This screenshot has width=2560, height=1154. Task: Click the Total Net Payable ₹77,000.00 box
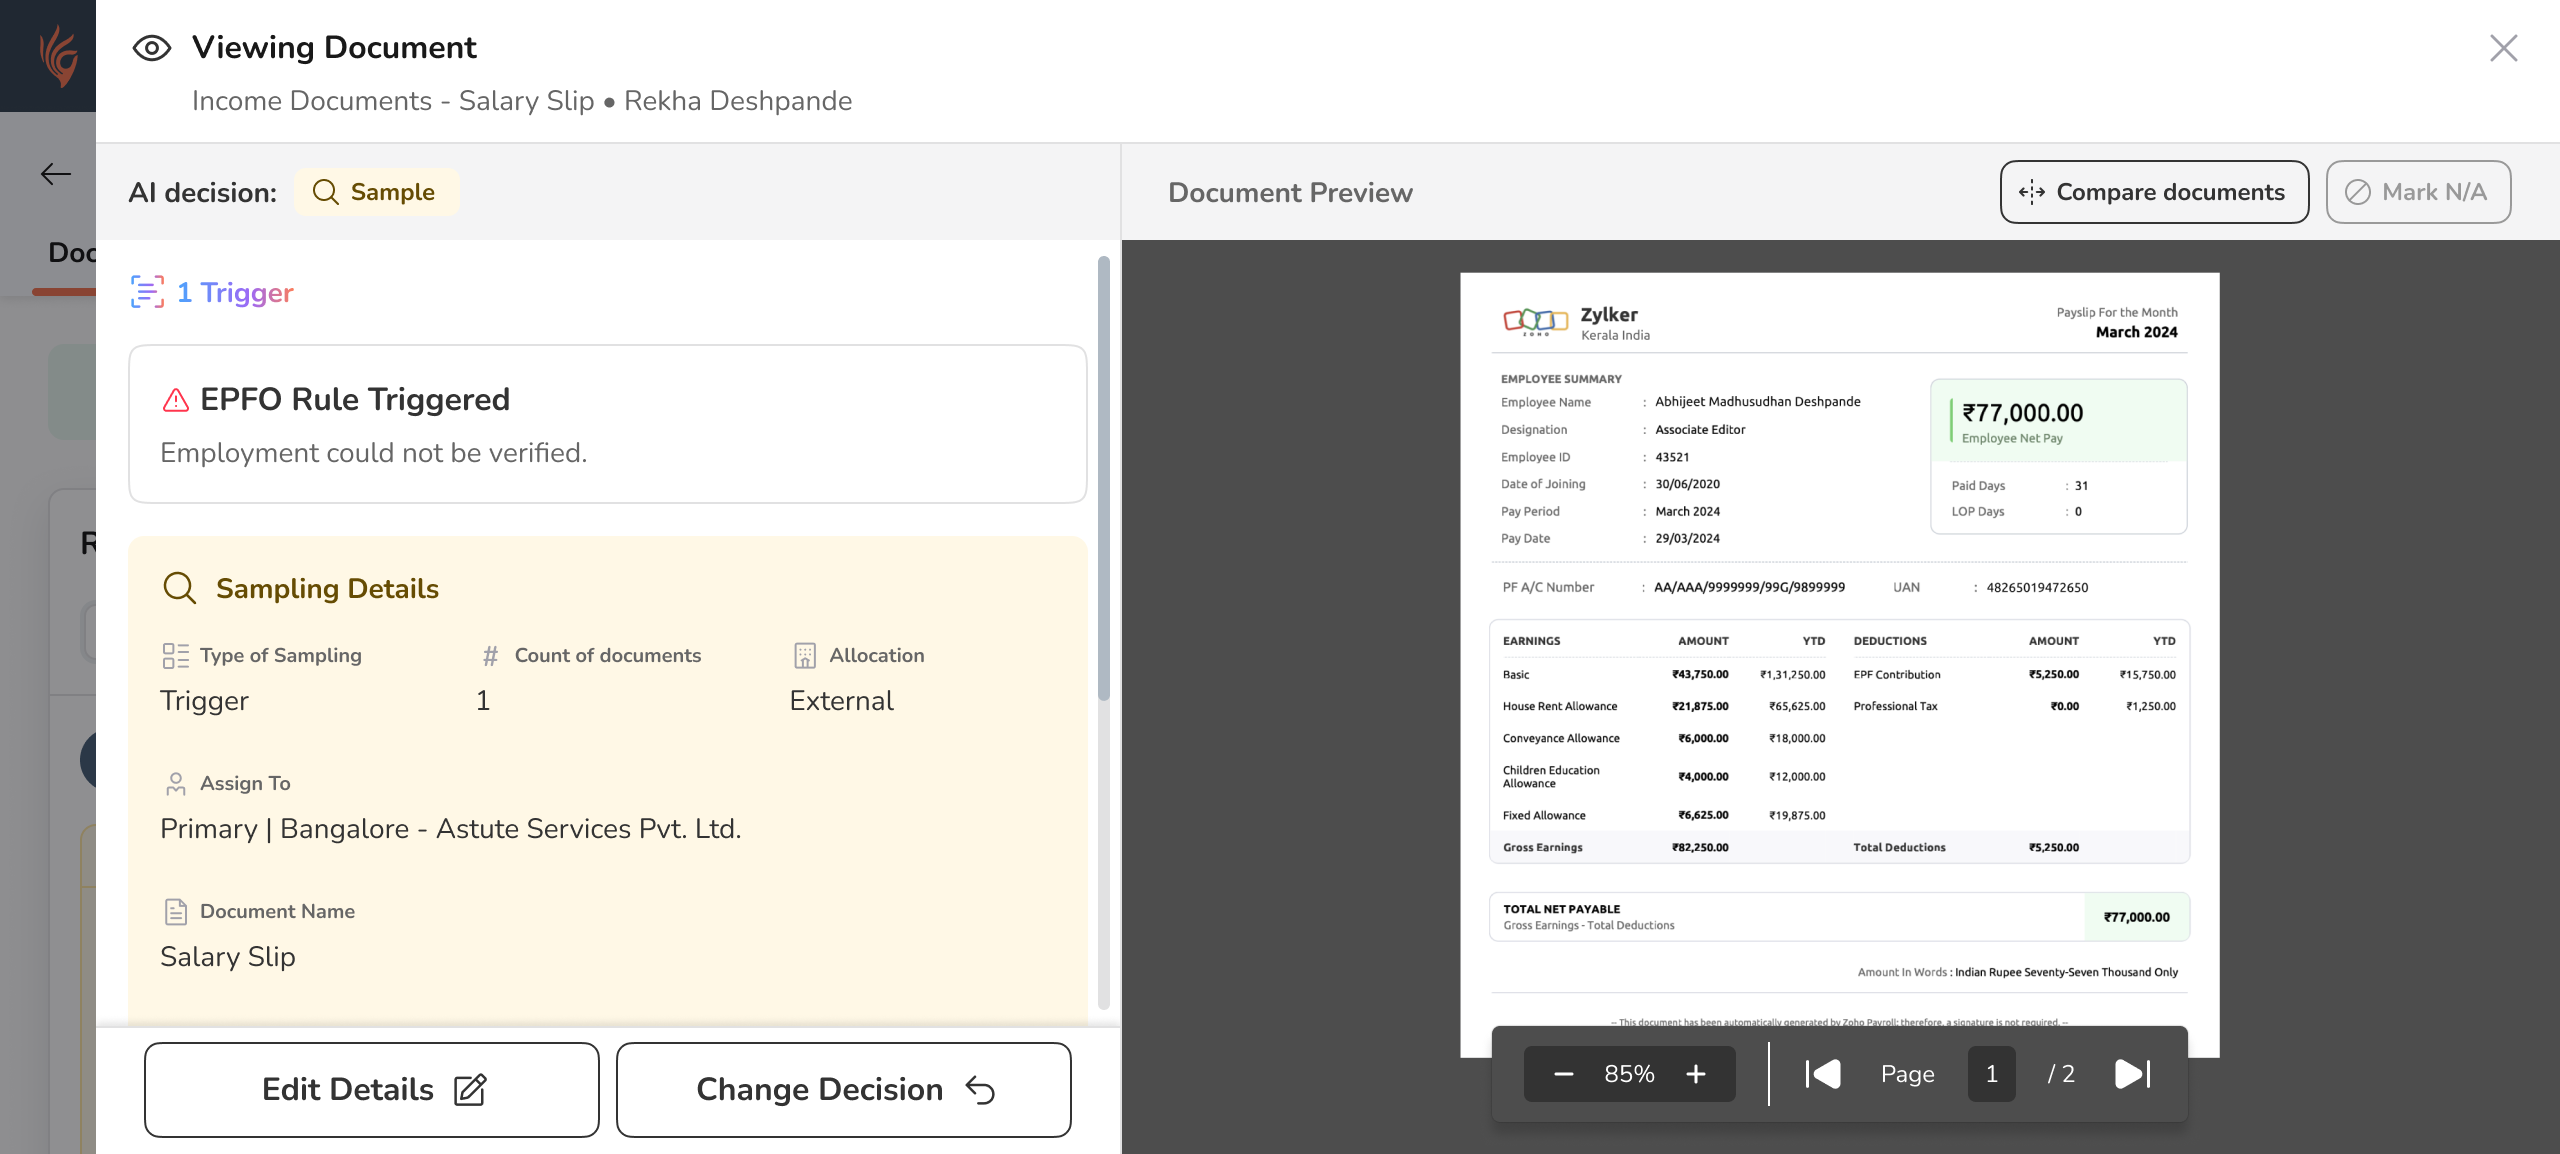(x=2136, y=917)
